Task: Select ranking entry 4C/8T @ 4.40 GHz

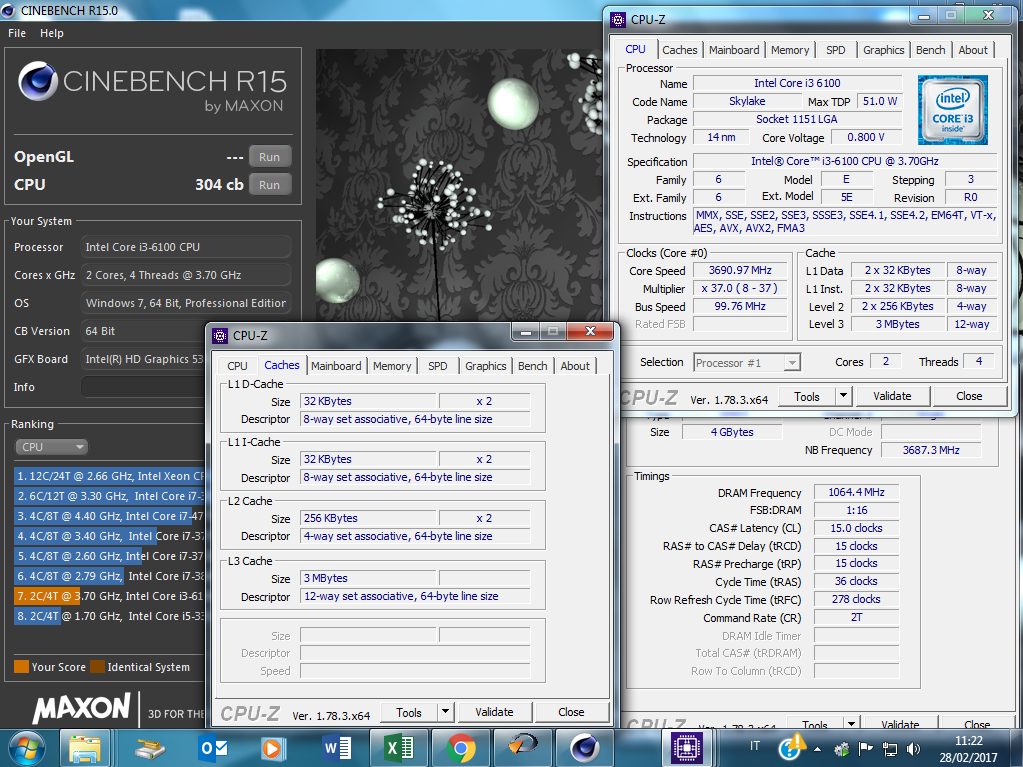Action: (110, 516)
